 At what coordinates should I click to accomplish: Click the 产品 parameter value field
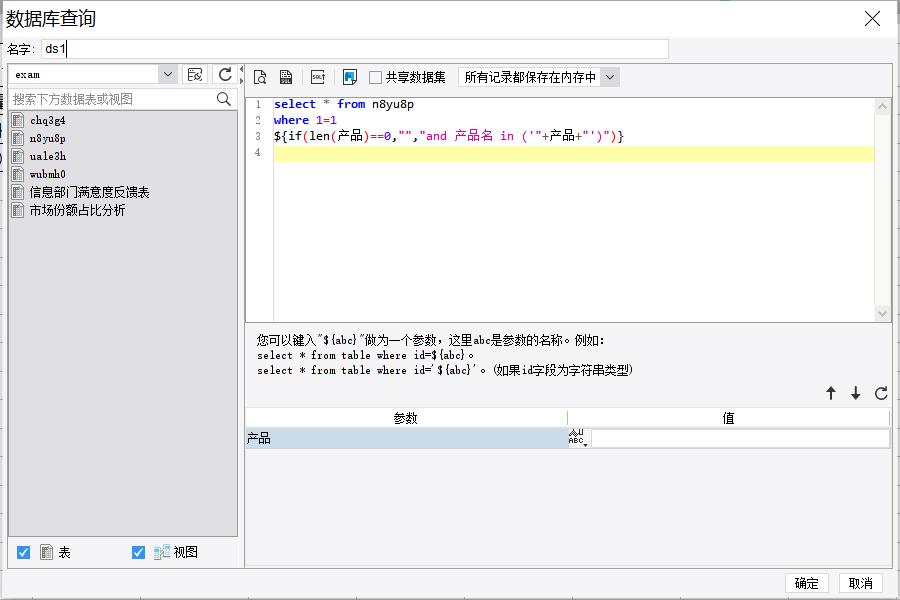pos(740,438)
